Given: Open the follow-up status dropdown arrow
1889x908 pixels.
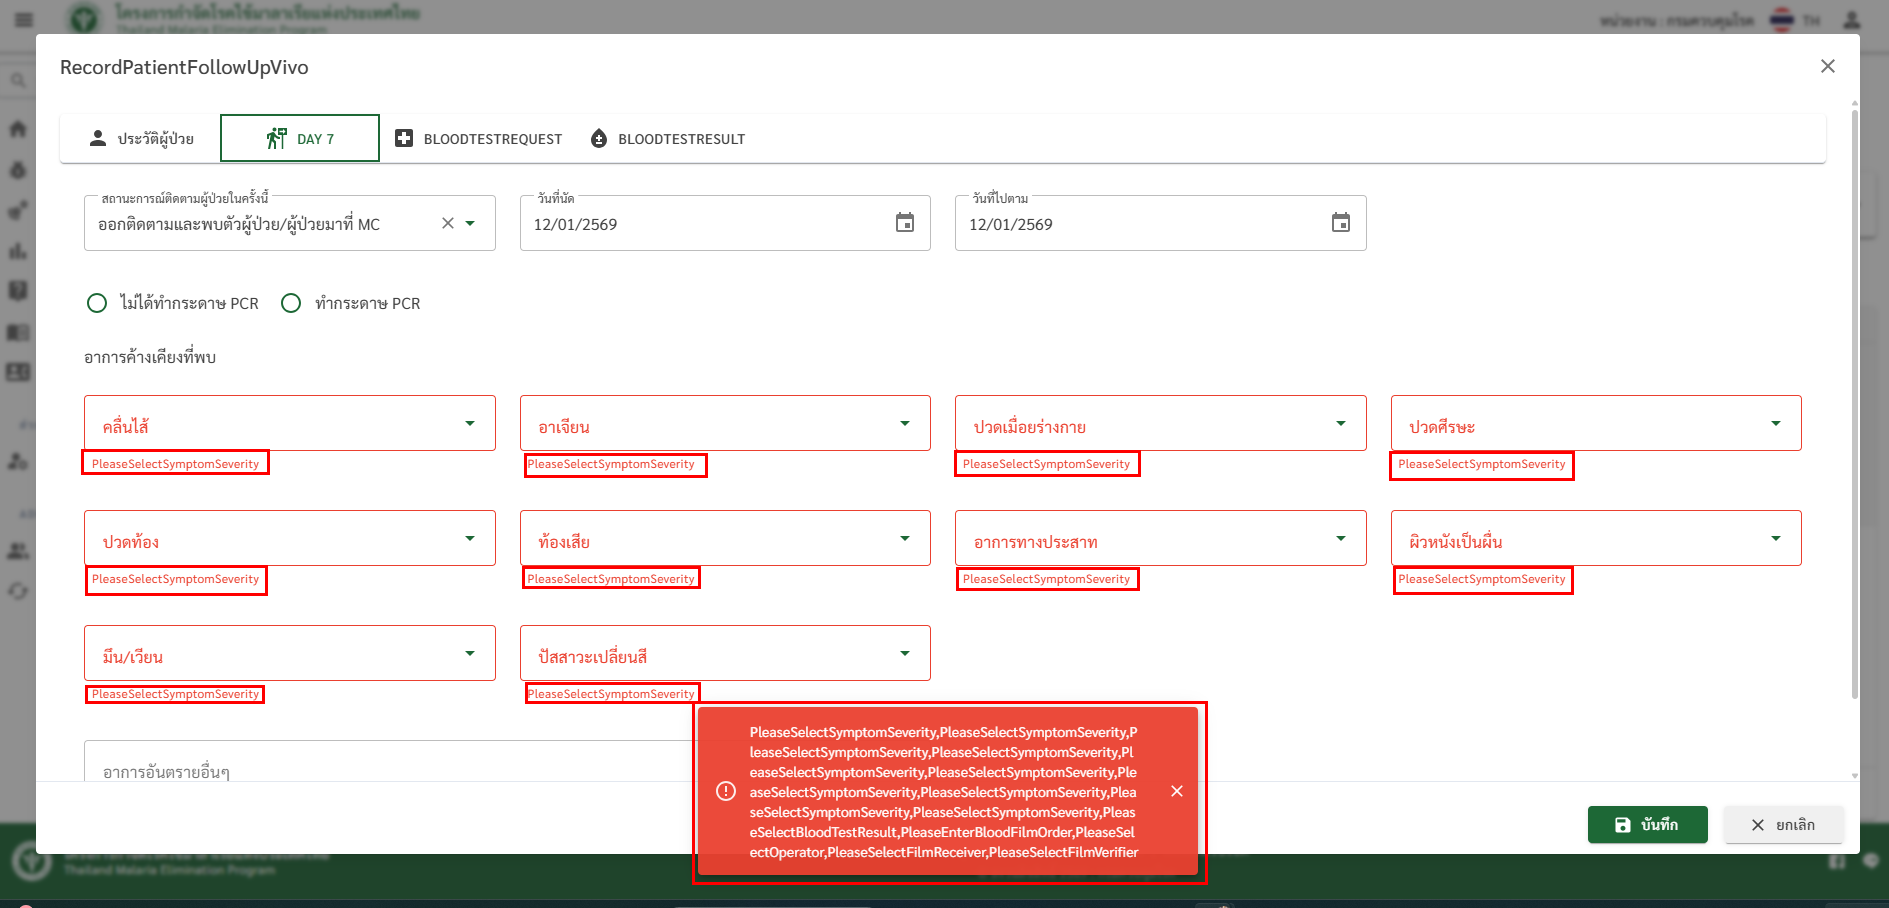Looking at the screenshot, I should [x=471, y=223].
